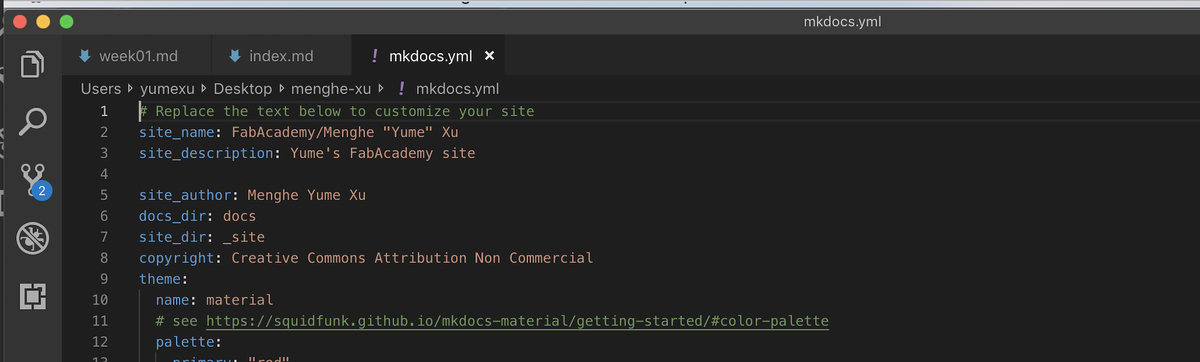Click the markdown icon on index.md tab
The width and height of the screenshot is (1200, 362).
coord(235,55)
